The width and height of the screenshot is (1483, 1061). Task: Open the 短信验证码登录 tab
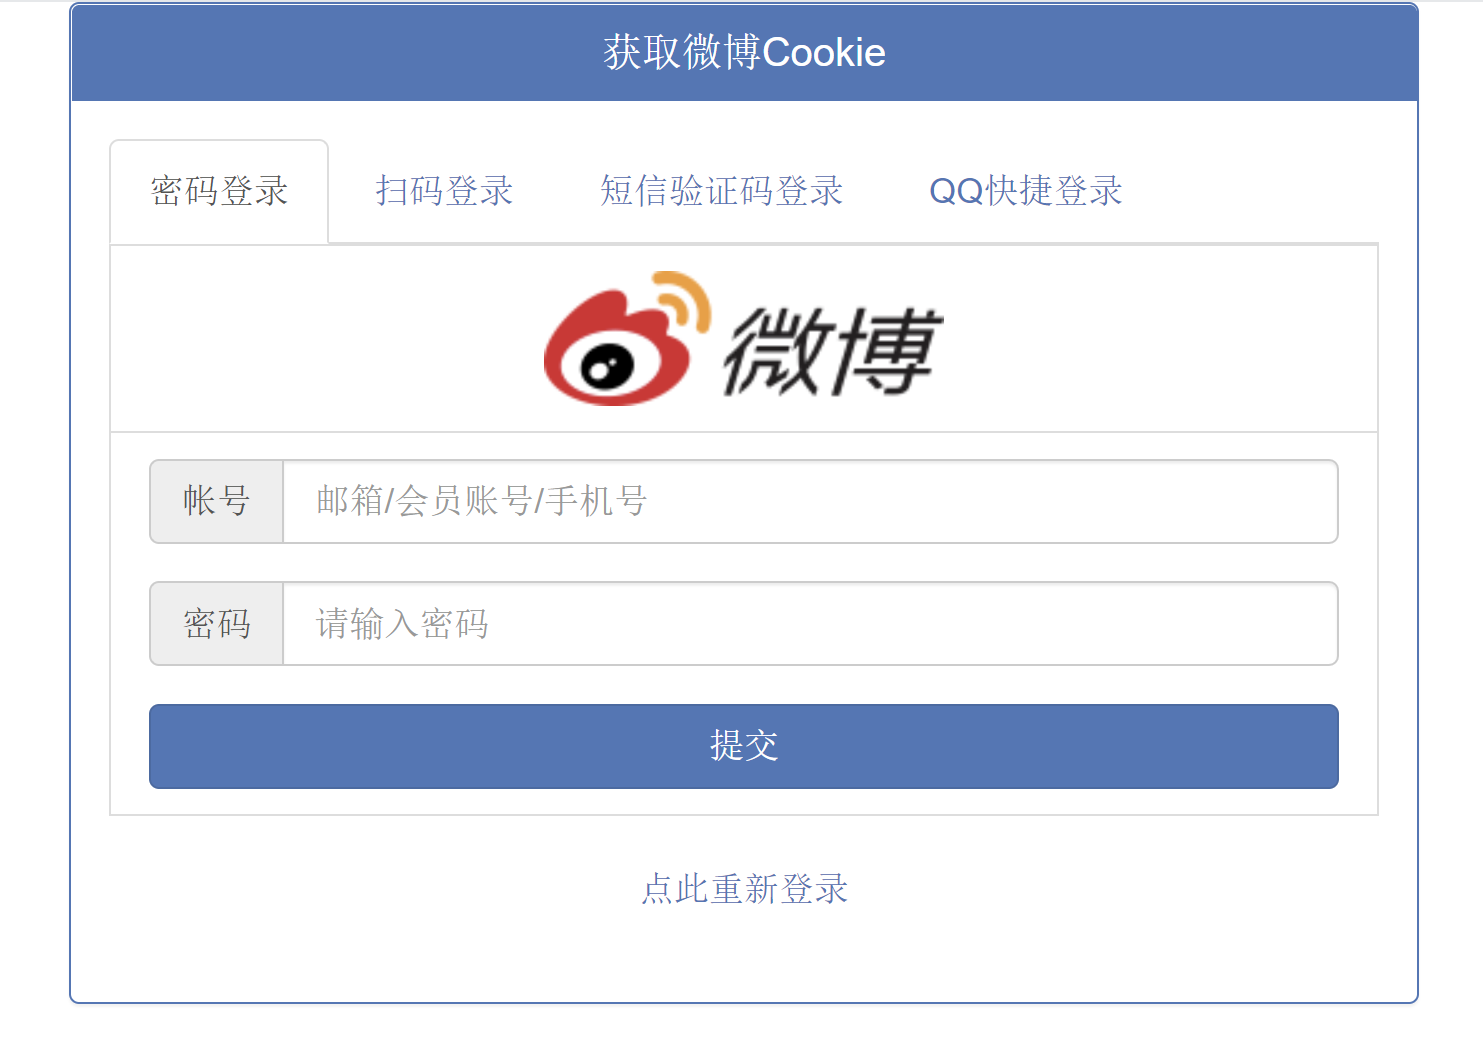[x=721, y=191]
